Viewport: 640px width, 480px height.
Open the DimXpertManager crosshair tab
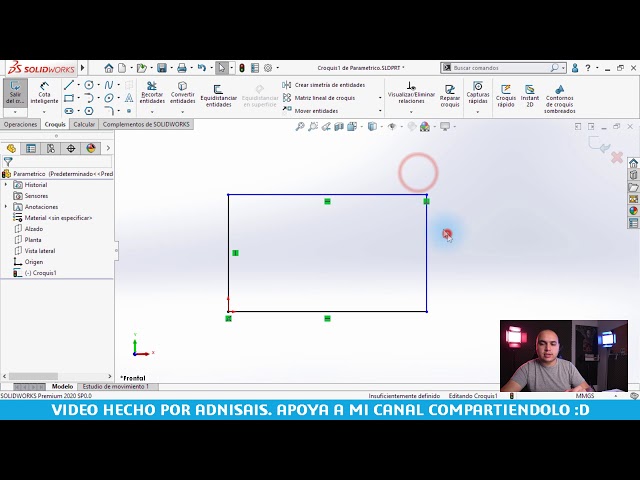click(x=71, y=148)
